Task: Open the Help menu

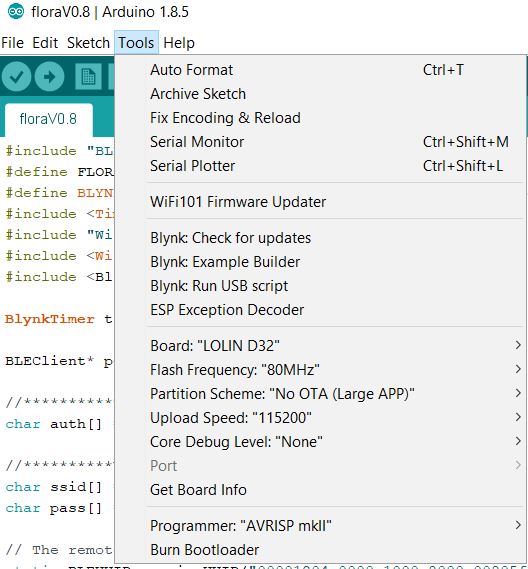Action: [x=179, y=42]
